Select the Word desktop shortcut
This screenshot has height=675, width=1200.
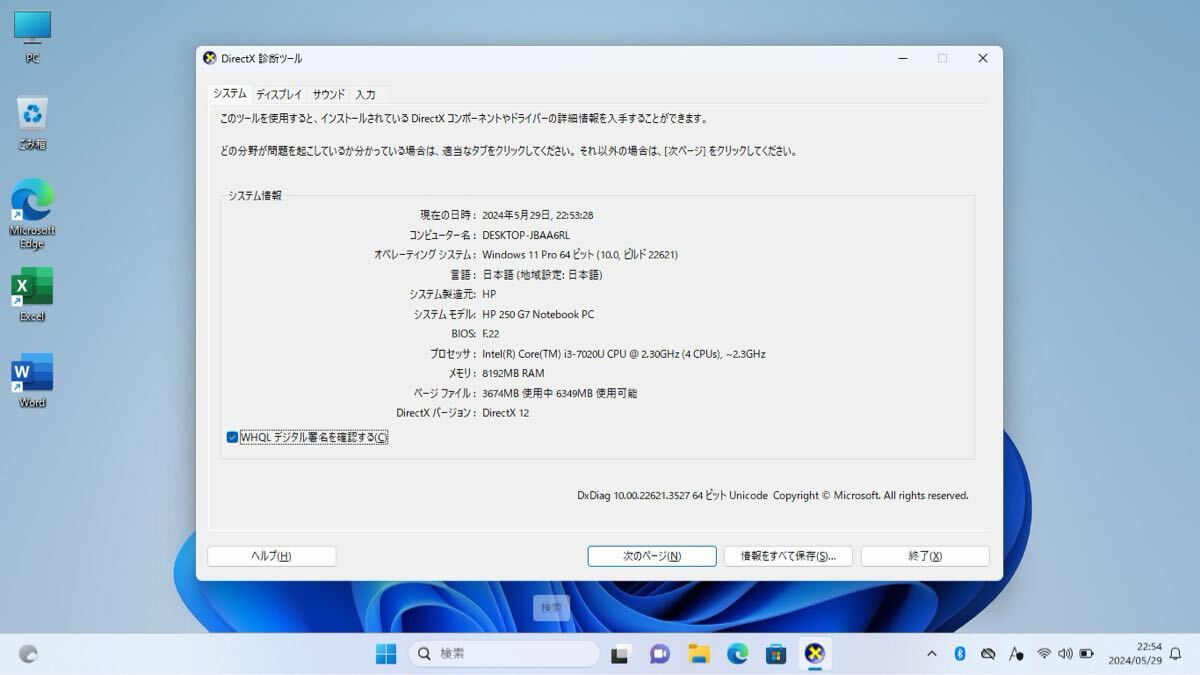tap(32, 381)
